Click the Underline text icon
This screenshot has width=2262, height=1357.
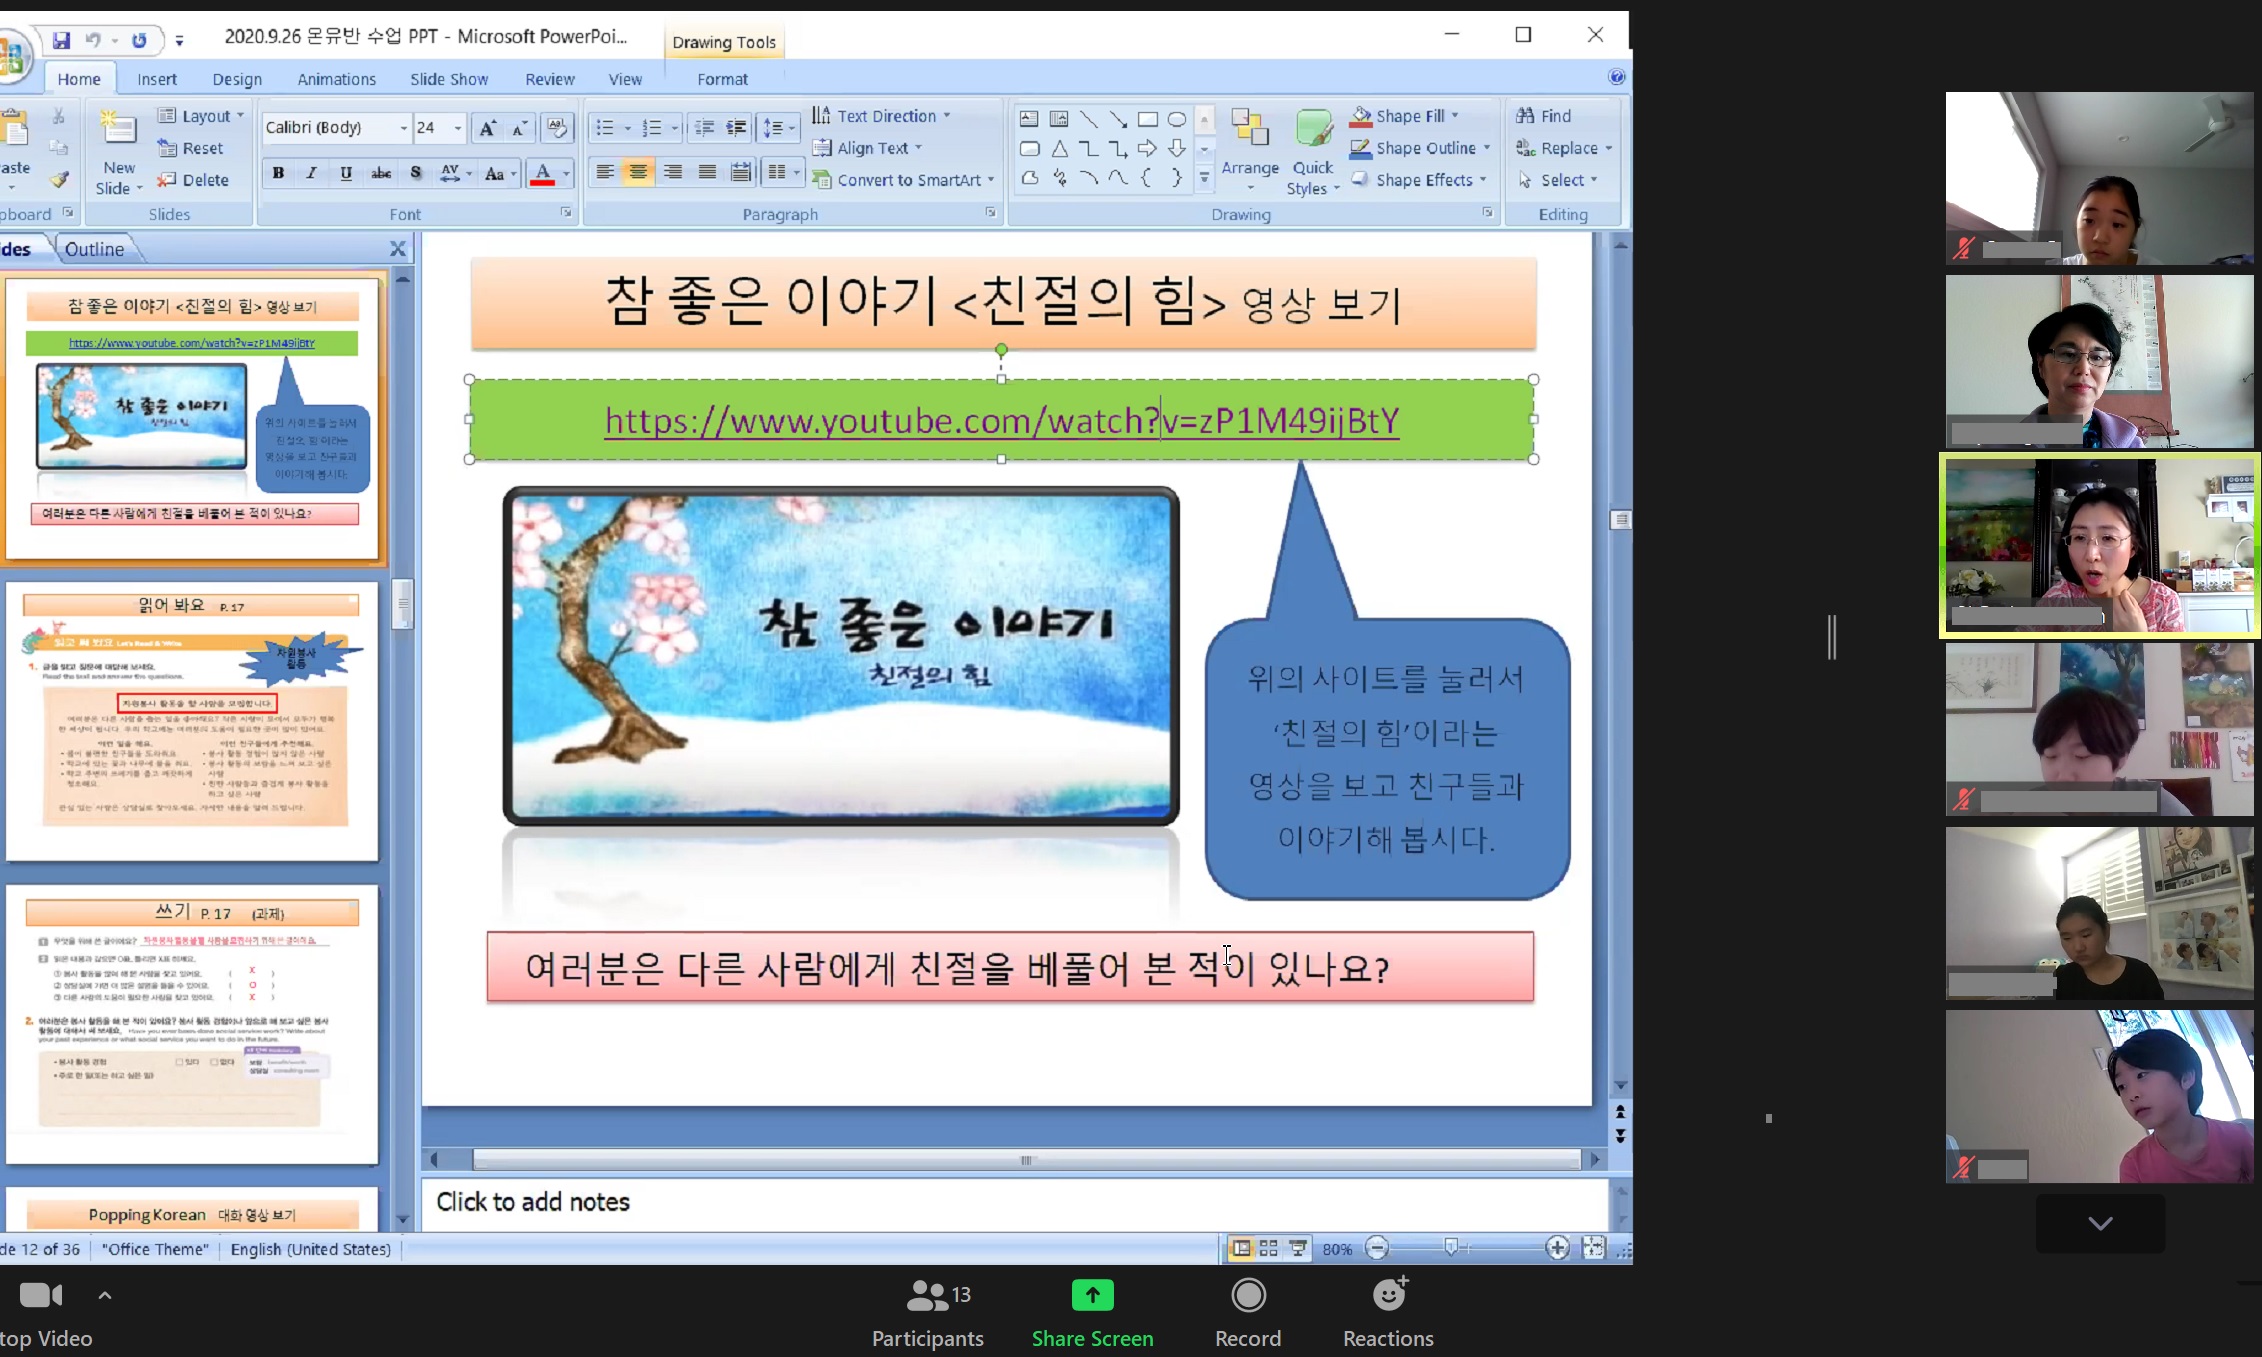(346, 173)
